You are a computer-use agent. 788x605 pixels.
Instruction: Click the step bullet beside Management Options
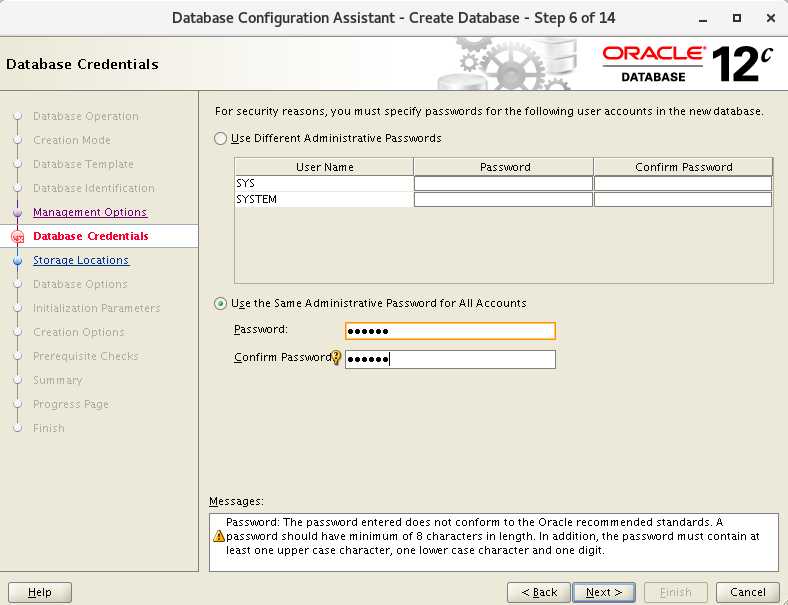18,213
